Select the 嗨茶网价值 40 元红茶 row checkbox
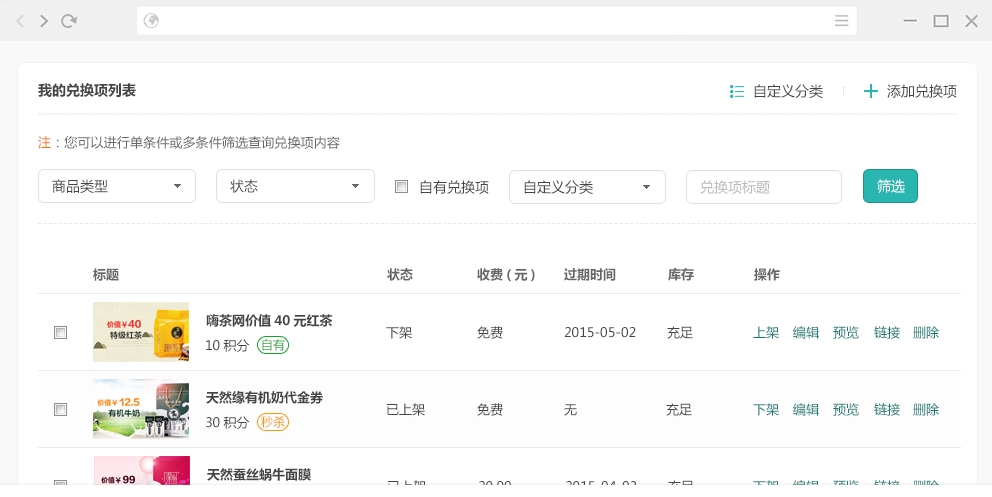 click(61, 333)
